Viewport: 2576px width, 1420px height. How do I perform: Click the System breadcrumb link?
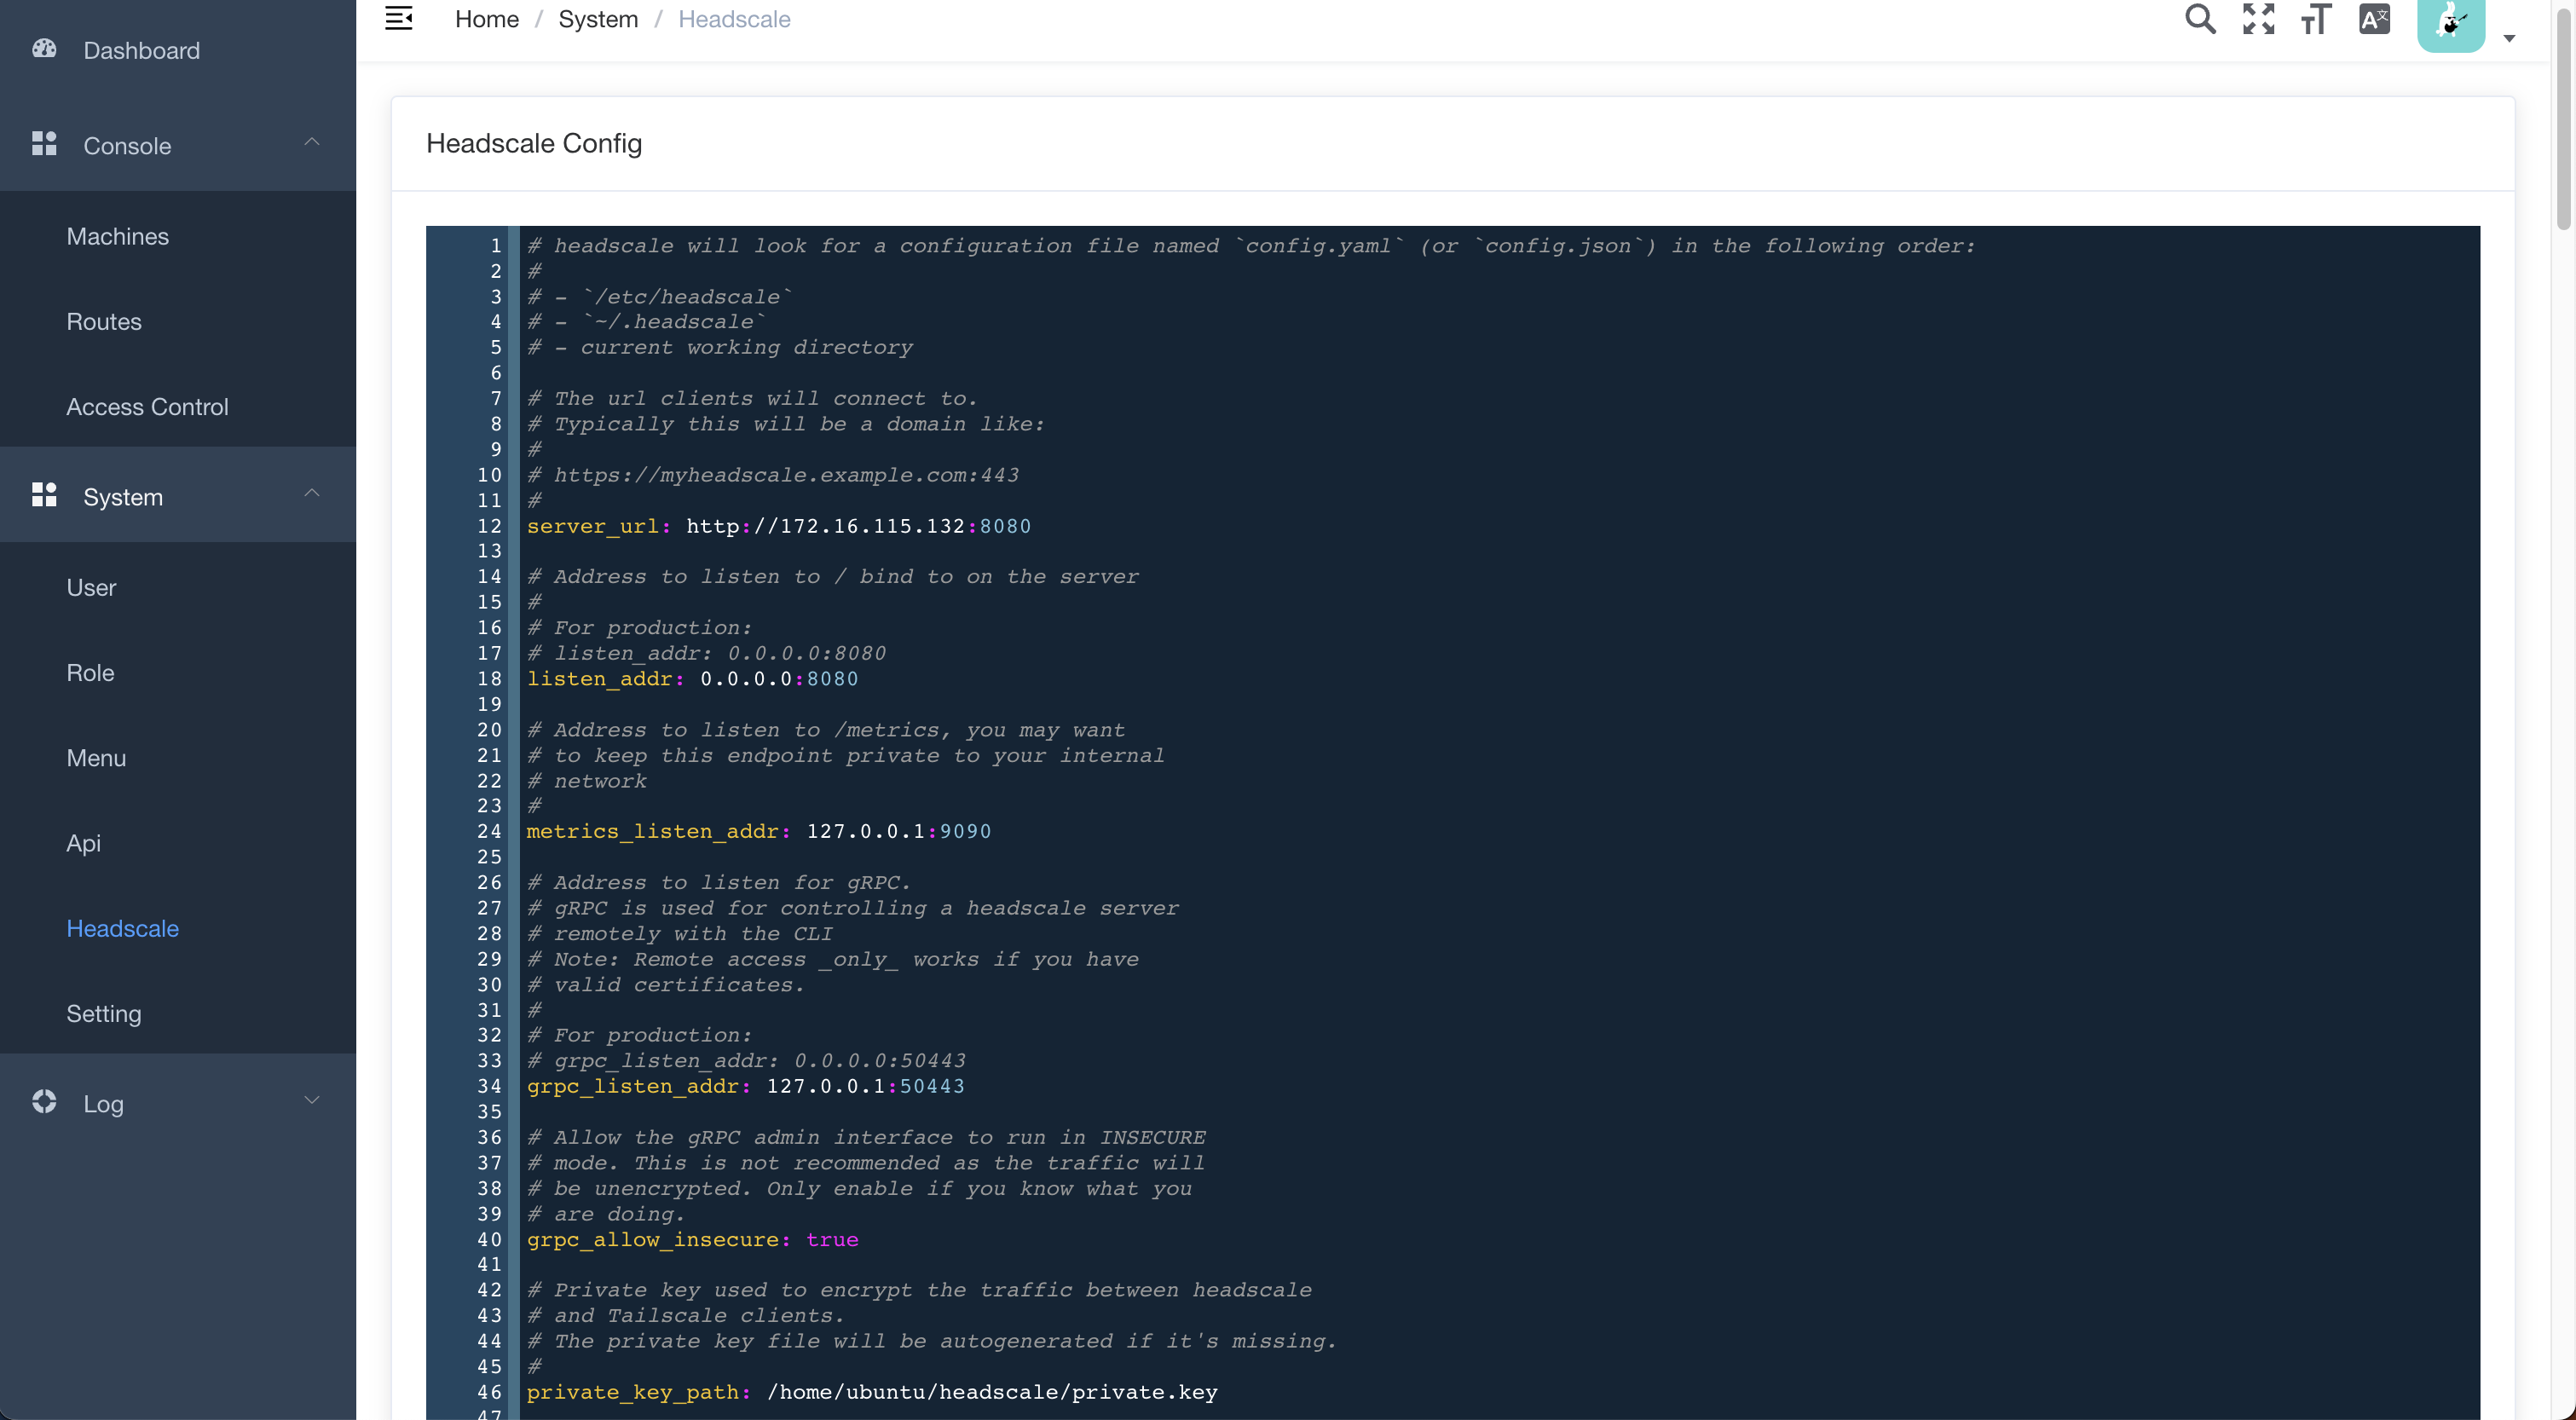coord(597,19)
